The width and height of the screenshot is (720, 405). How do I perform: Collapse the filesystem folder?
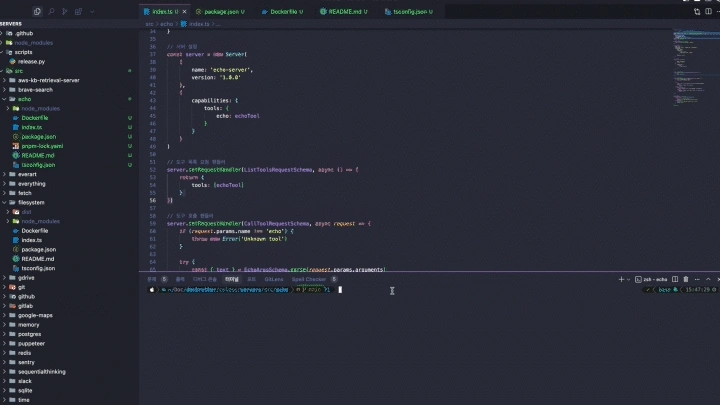[31, 202]
